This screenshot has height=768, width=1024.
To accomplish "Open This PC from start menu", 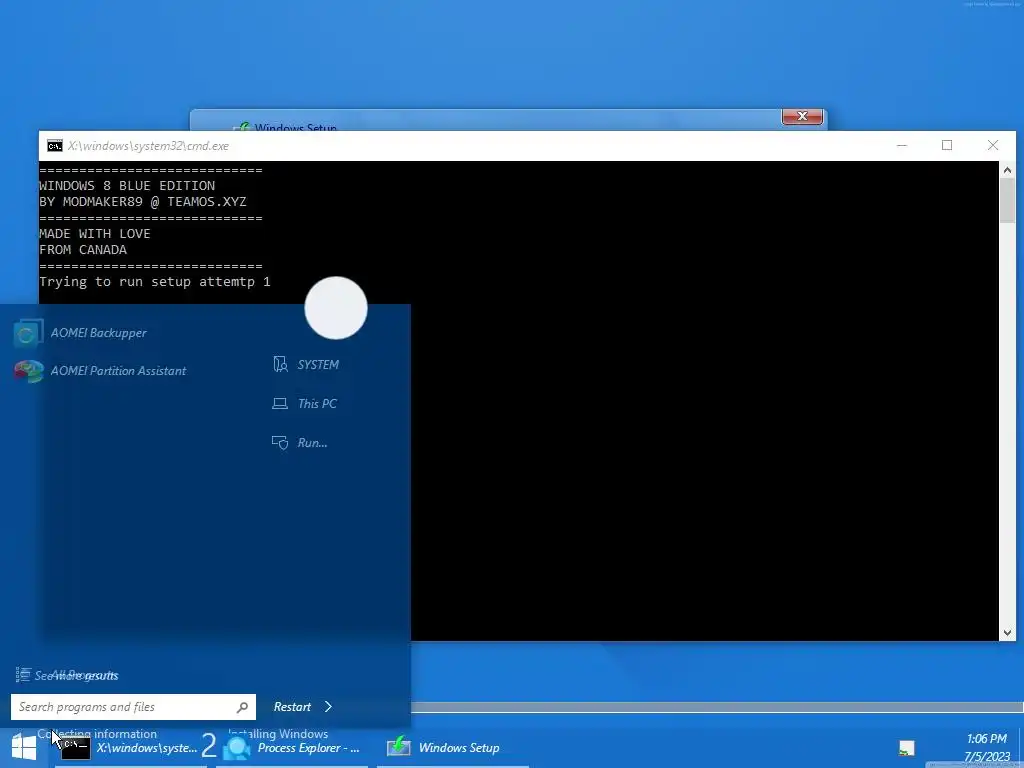I will click(x=304, y=404).
